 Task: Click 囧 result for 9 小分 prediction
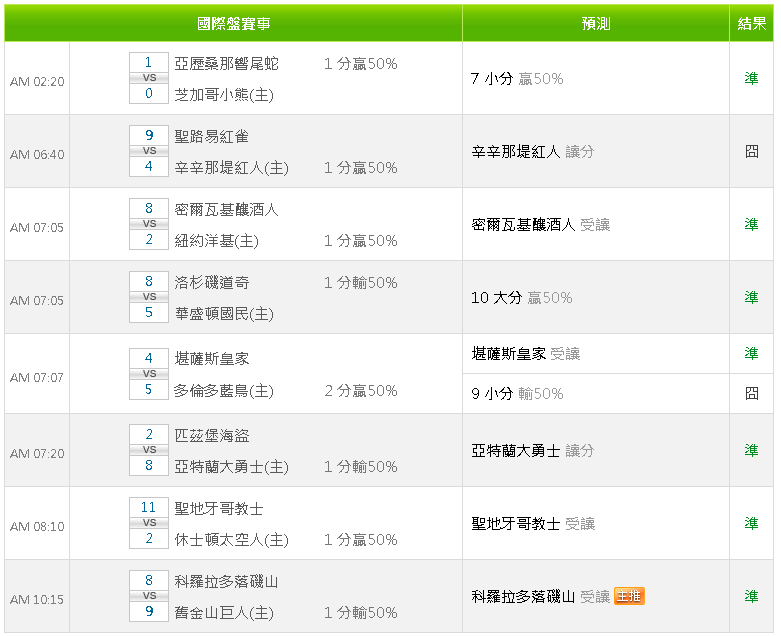point(752,393)
